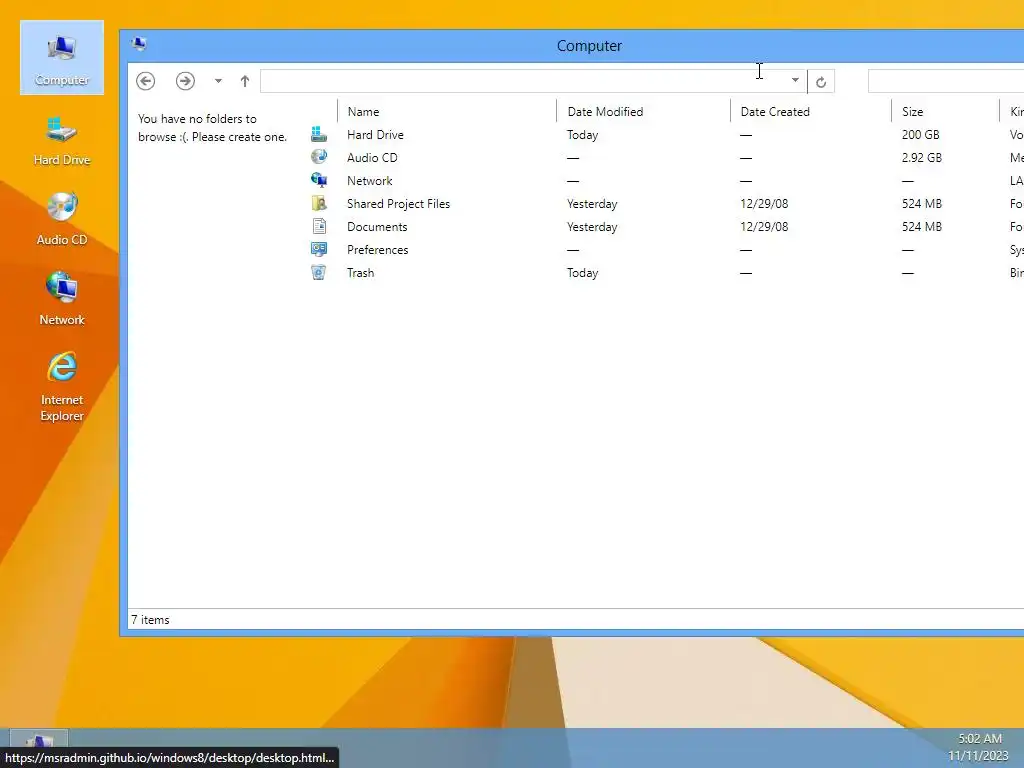Image resolution: width=1024 pixels, height=768 pixels.
Task: Select the 'Preferences' row name
Action: pyautogui.click(x=377, y=249)
